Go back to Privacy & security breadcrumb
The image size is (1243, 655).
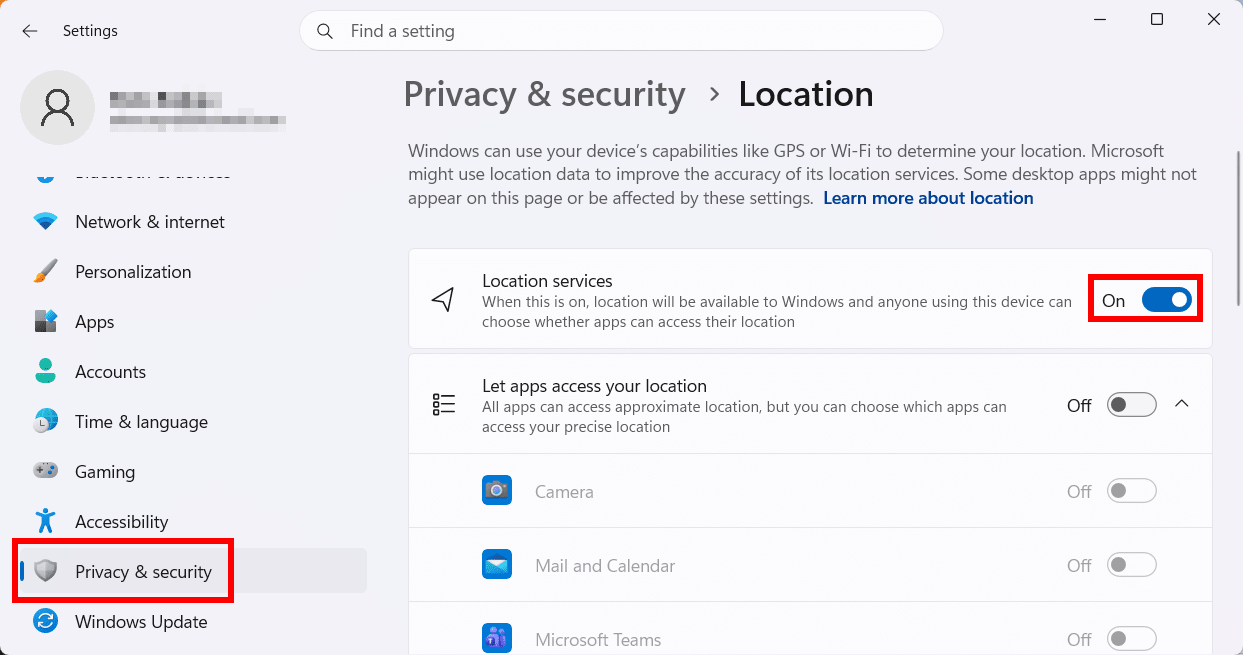coord(544,94)
